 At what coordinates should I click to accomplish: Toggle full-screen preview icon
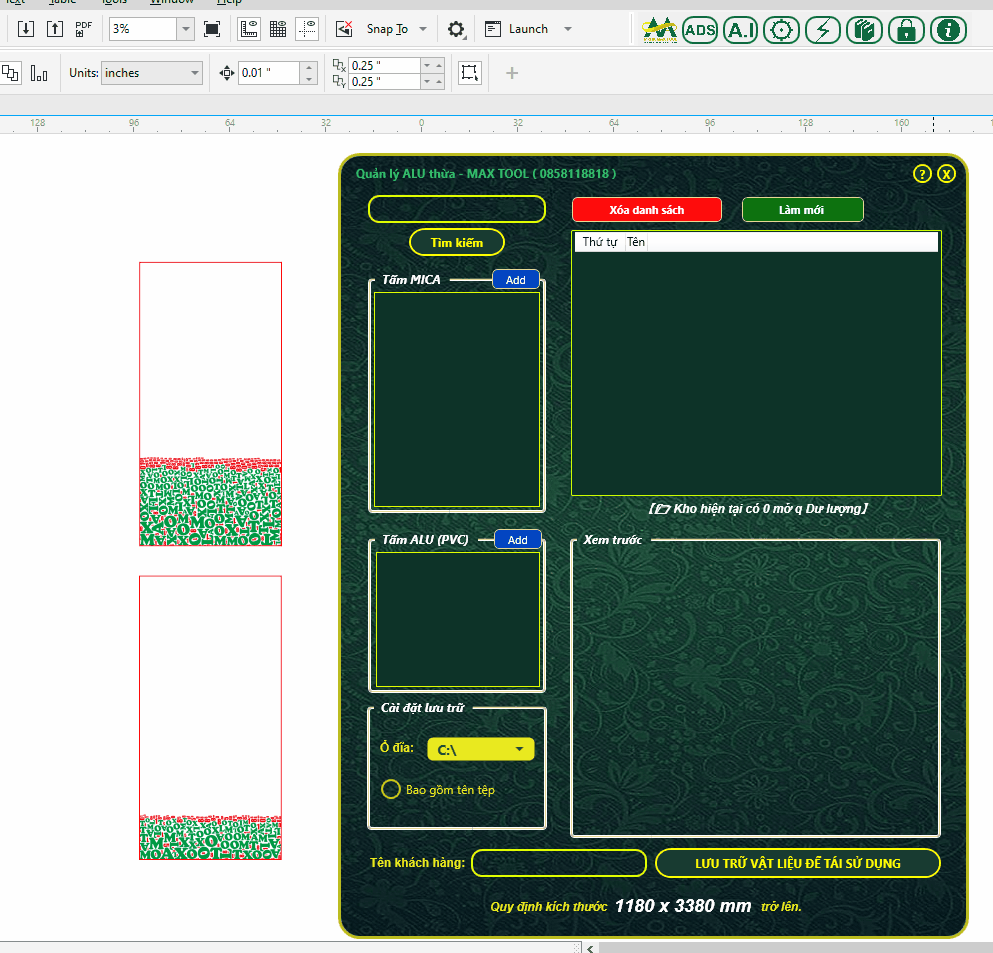(x=212, y=29)
